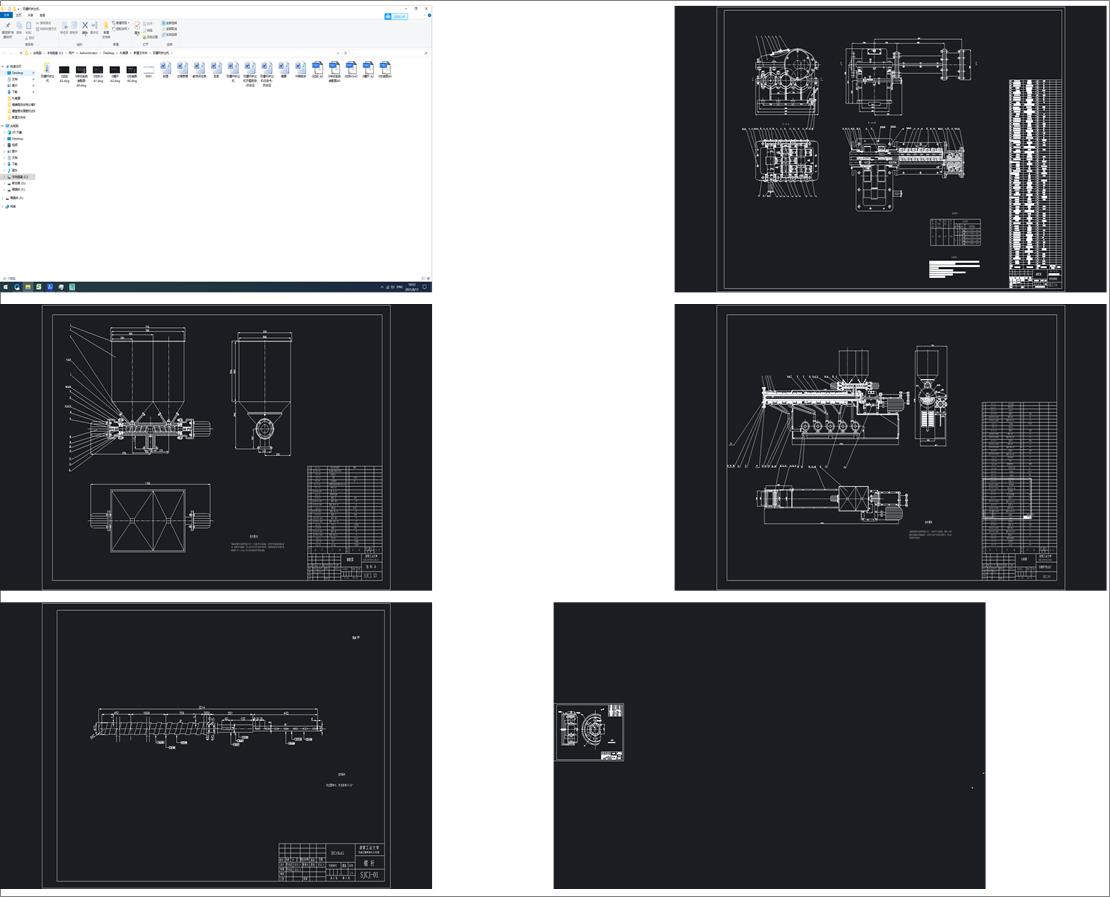Click Pin to Quick access in Explorer ribbon
This screenshot has width=1110, height=897.
tap(8, 28)
